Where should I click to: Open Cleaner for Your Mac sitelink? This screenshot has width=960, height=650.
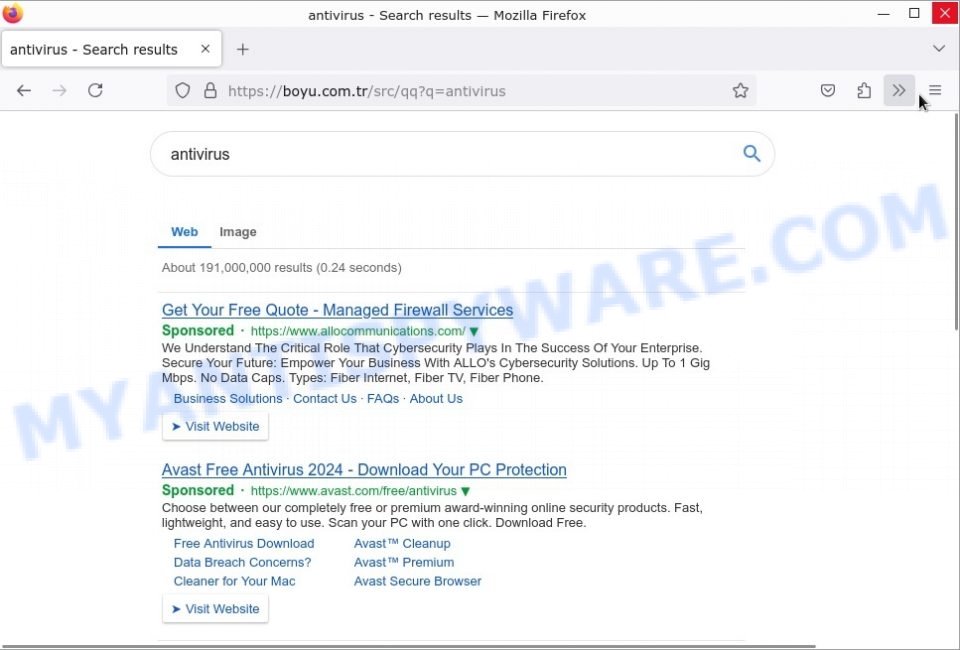(234, 581)
